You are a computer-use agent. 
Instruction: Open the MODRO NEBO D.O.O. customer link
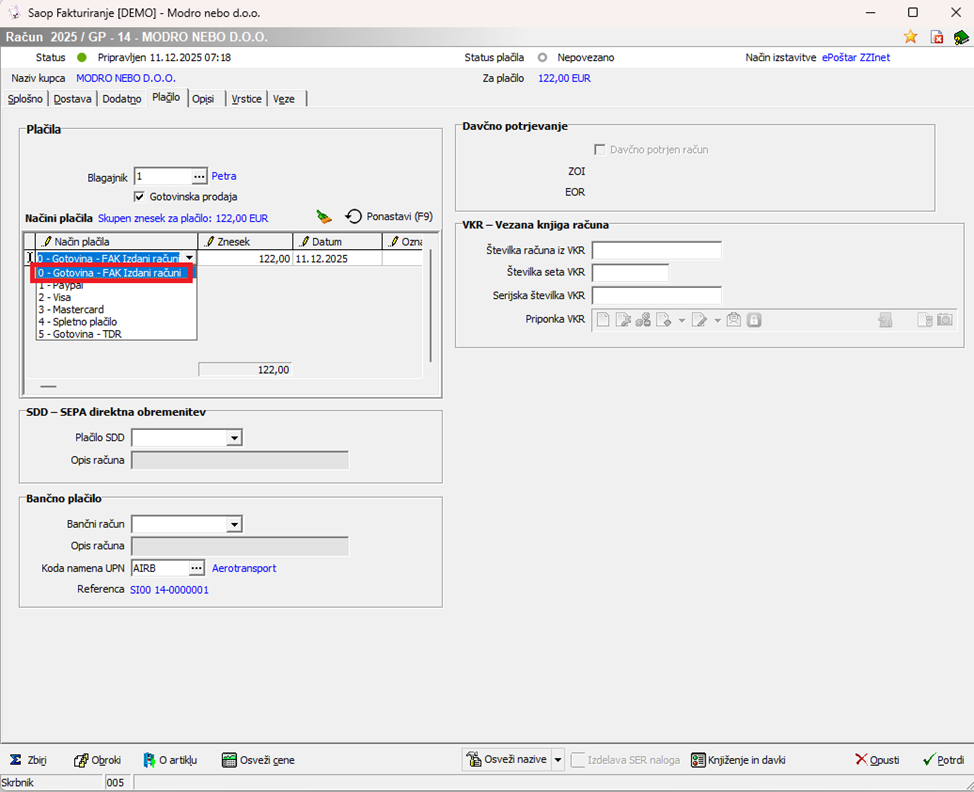tap(125, 78)
